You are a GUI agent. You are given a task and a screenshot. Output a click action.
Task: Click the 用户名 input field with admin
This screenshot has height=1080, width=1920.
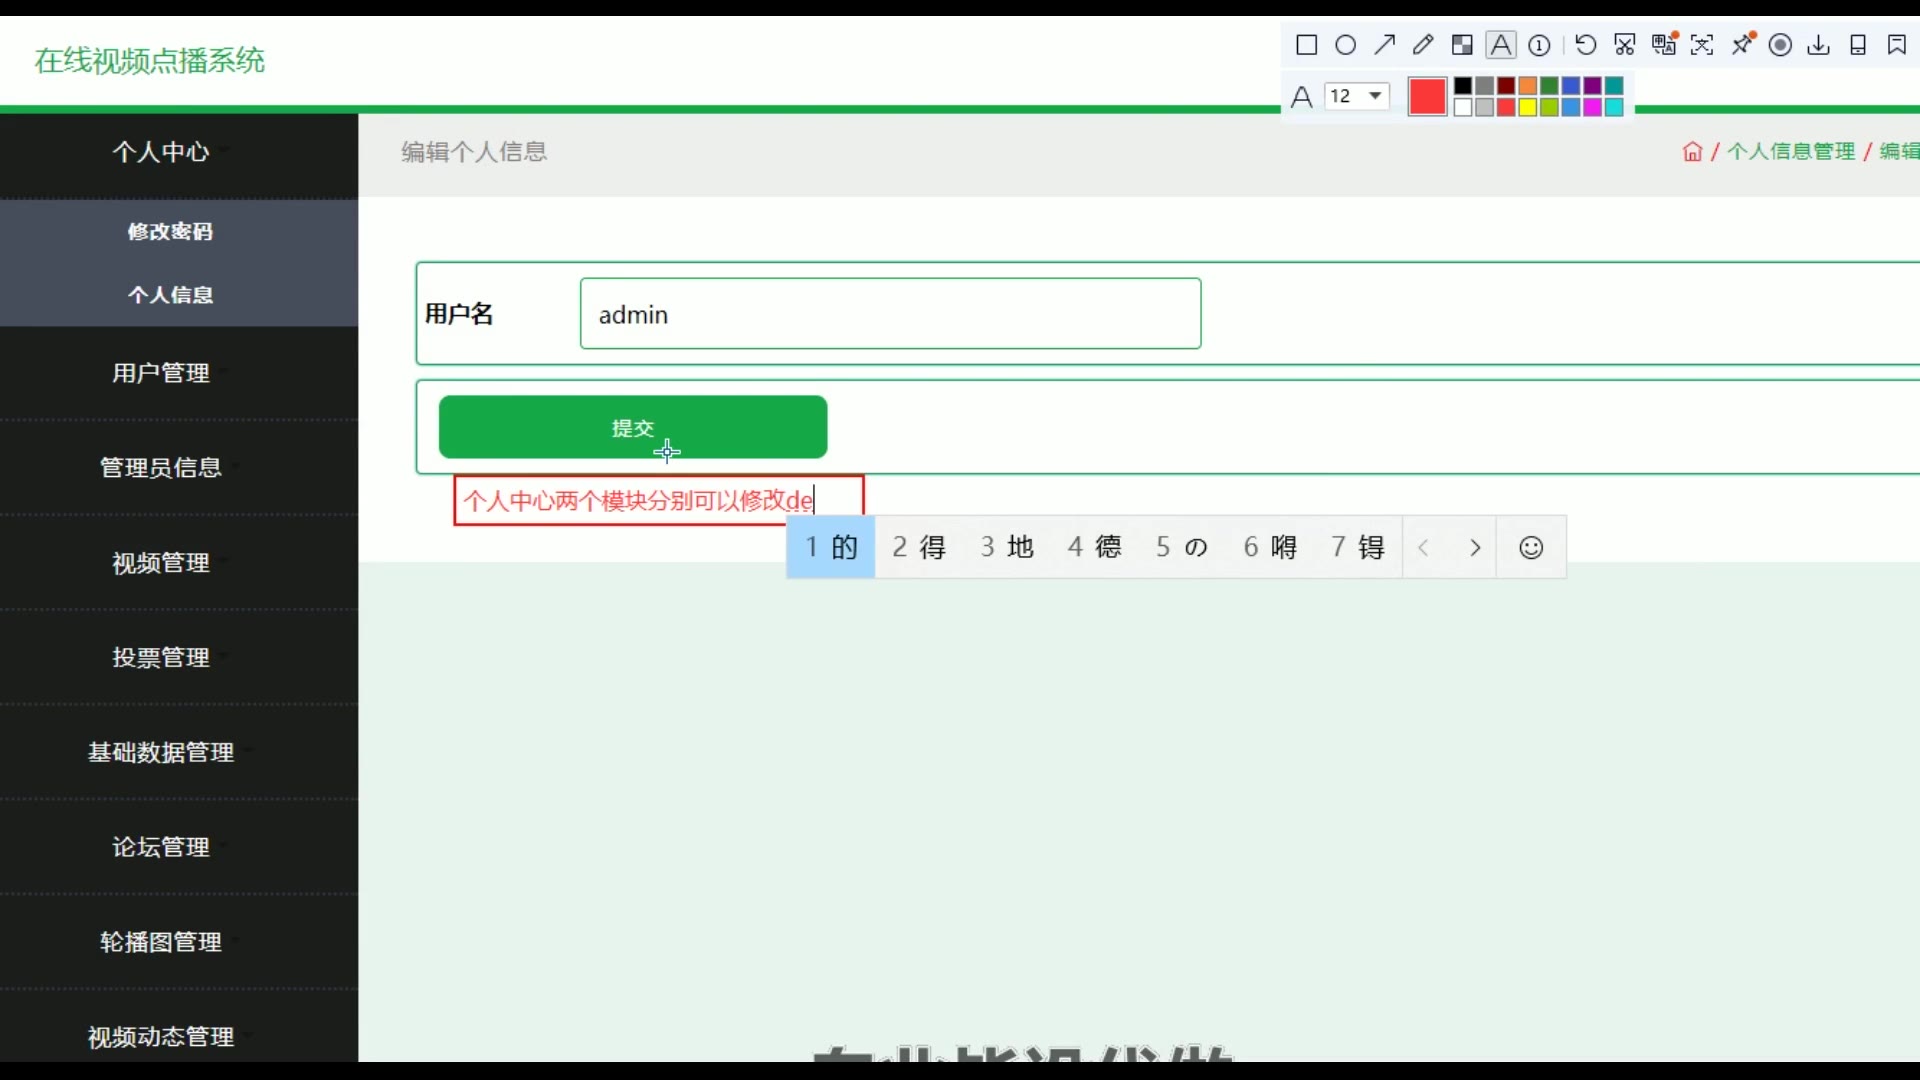[890, 314]
